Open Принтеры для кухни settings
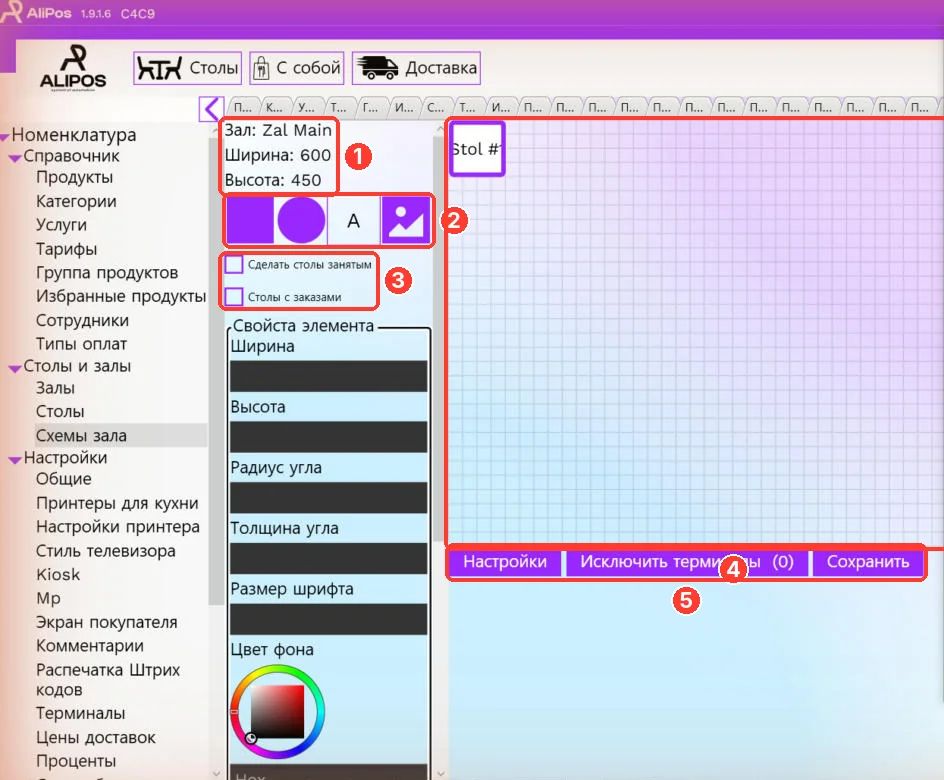 pyautogui.click(x=117, y=503)
